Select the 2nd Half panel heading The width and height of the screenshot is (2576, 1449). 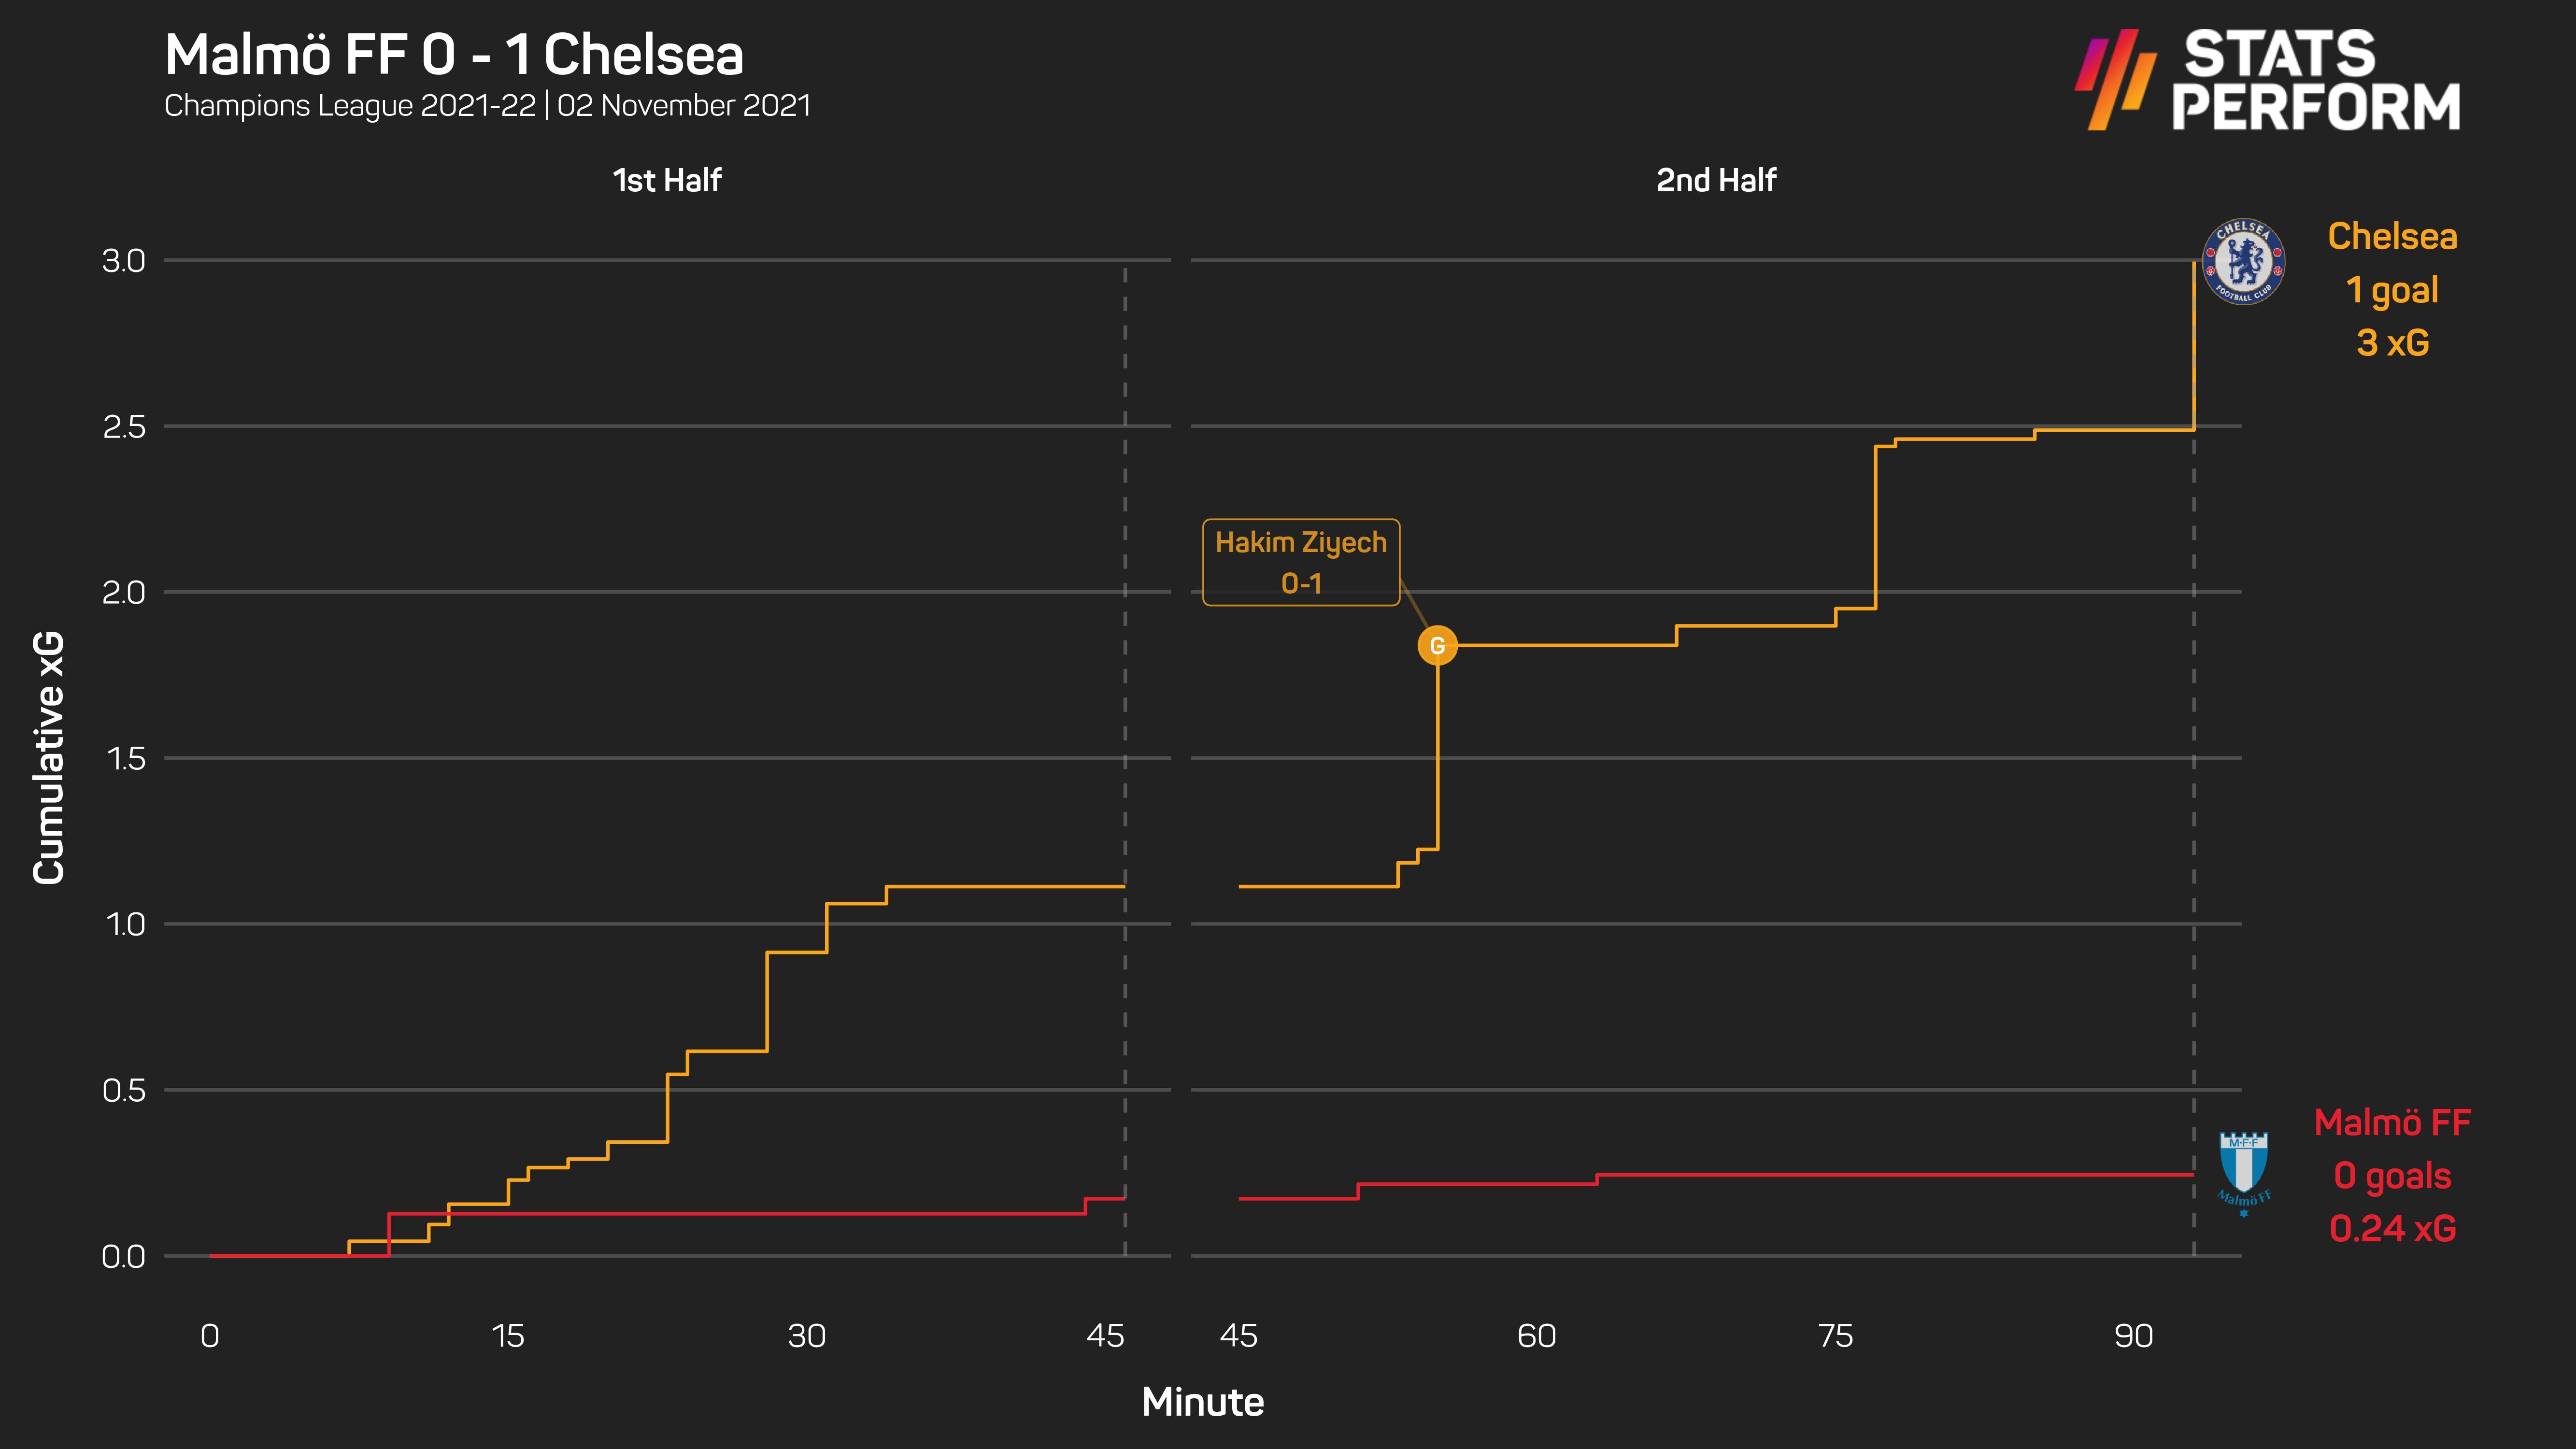pos(1716,181)
